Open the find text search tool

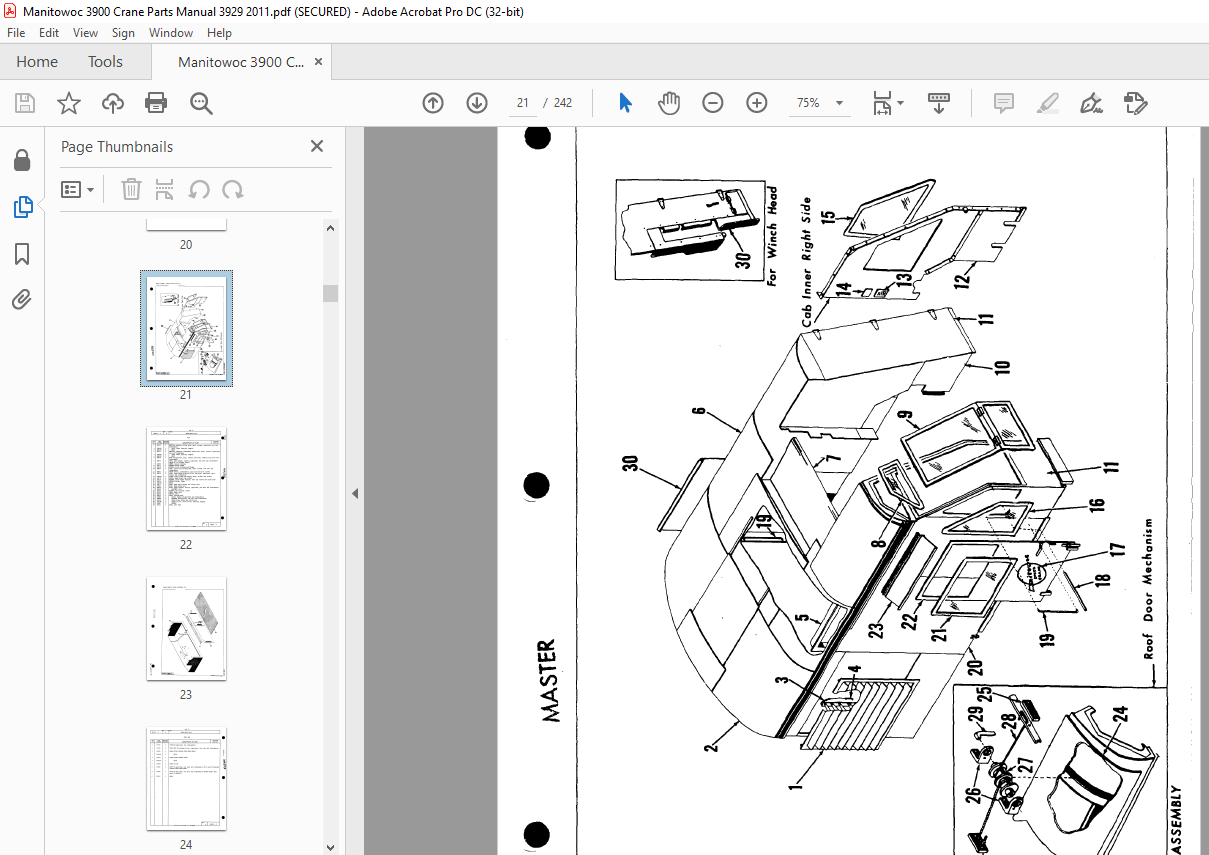pos(201,103)
